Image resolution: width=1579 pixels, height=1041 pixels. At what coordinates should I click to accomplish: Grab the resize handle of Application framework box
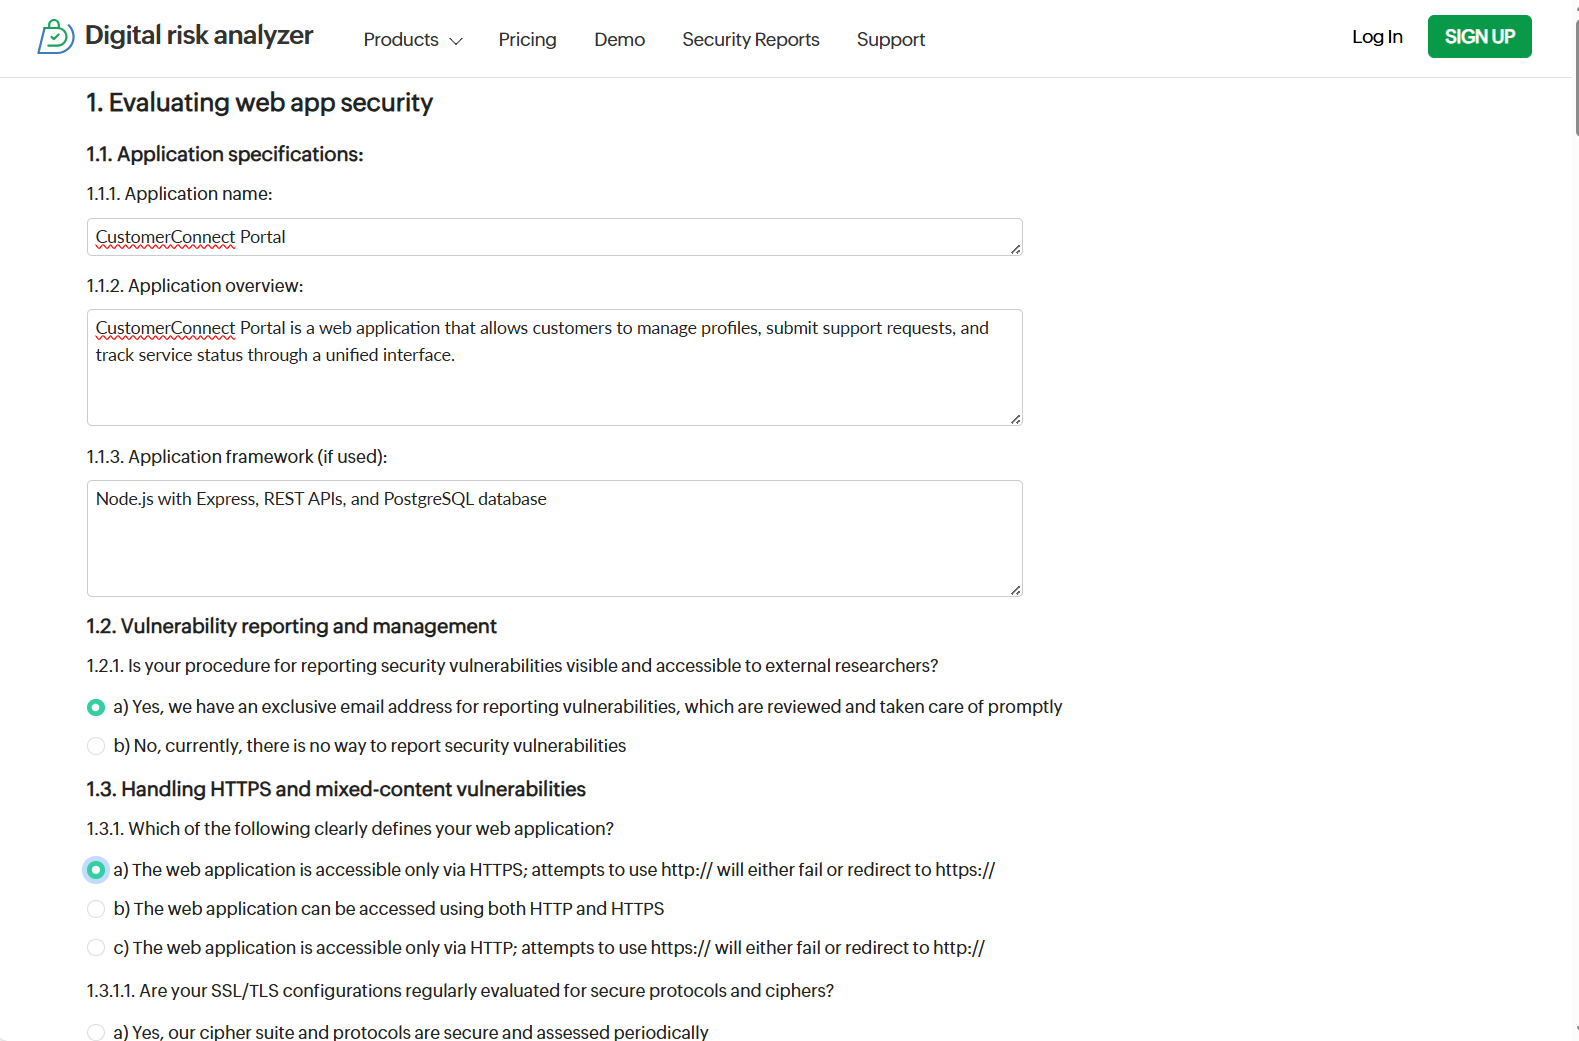tap(1016, 590)
